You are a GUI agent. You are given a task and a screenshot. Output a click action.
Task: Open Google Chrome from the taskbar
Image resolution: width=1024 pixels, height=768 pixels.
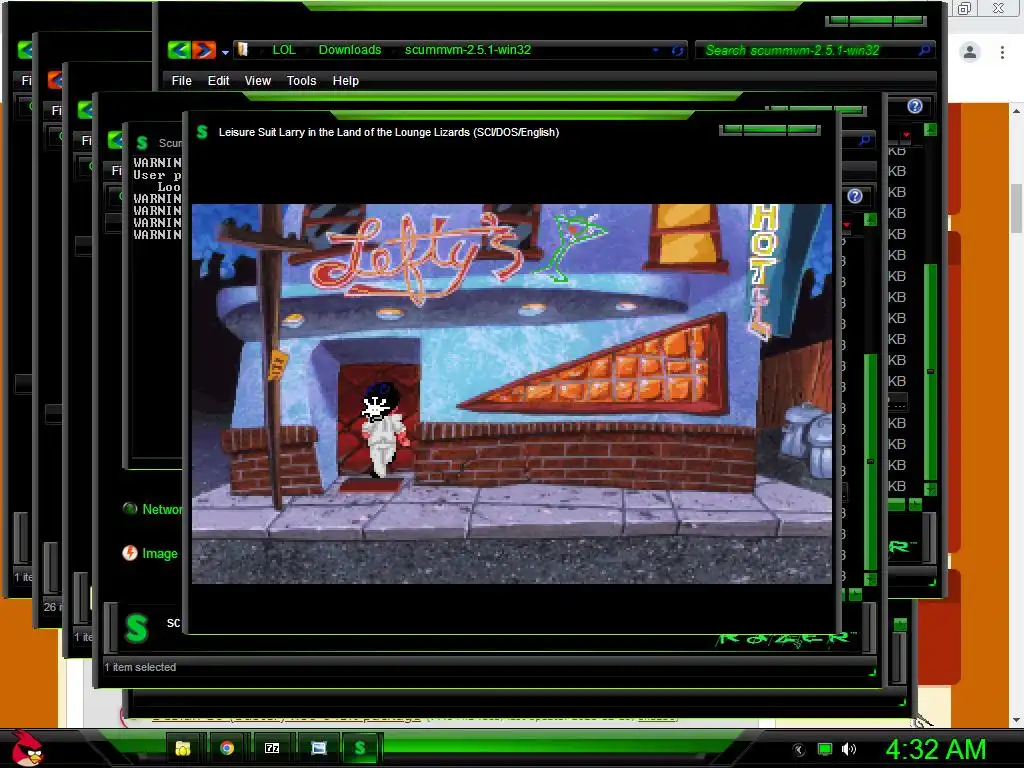point(227,748)
